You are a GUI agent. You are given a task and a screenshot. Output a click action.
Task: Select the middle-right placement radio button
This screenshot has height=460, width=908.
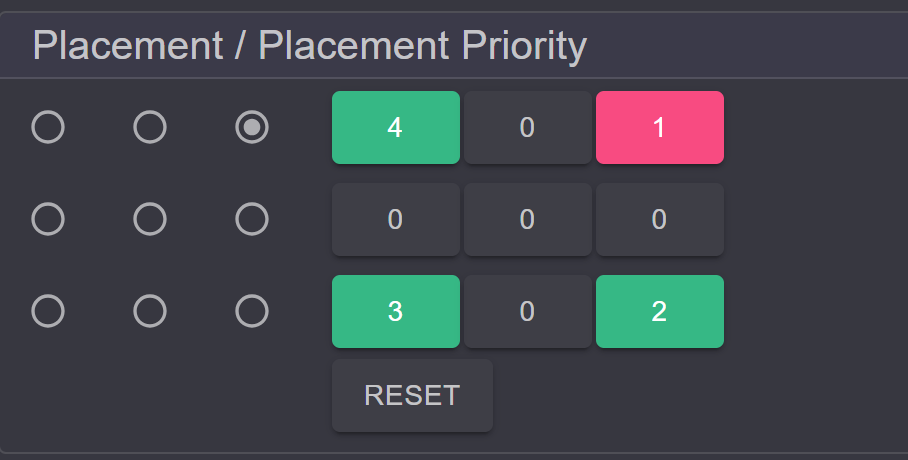tap(252, 219)
